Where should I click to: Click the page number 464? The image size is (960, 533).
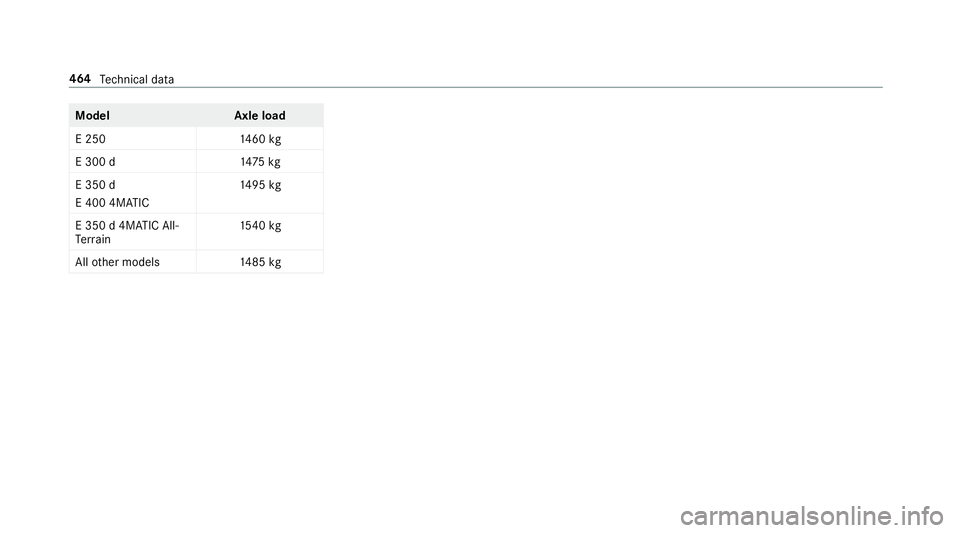point(80,79)
